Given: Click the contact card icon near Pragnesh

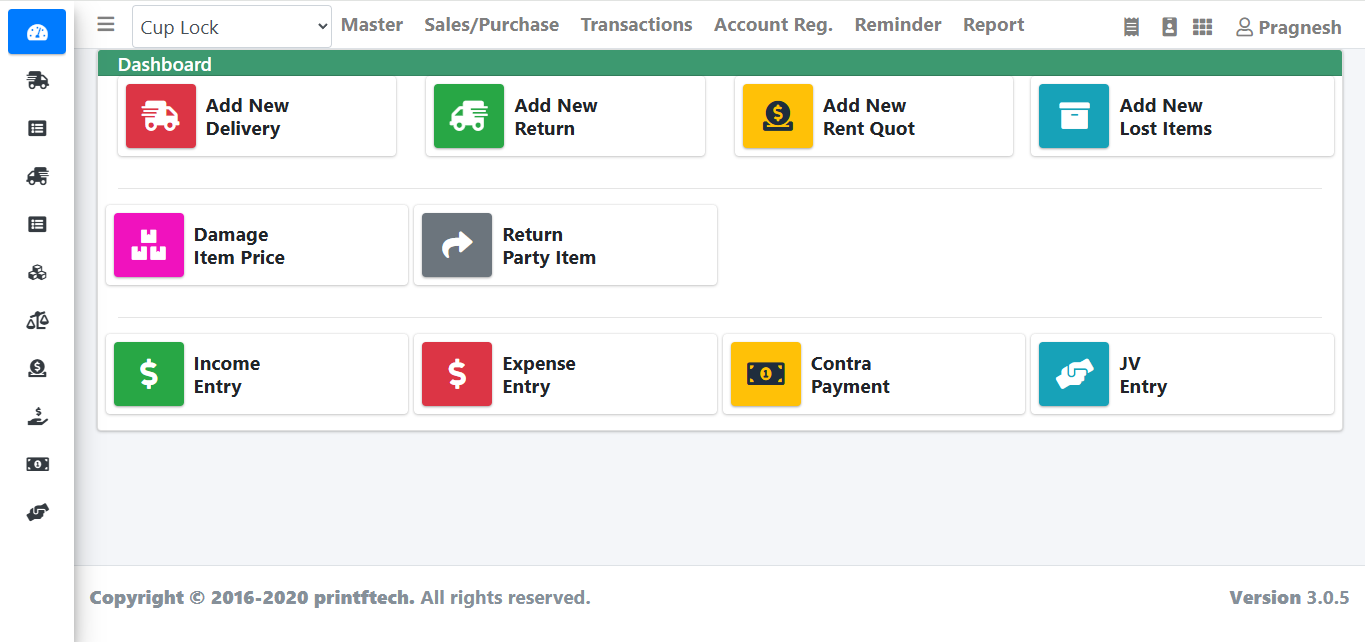Looking at the screenshot, I should (x=1169, y=26).
